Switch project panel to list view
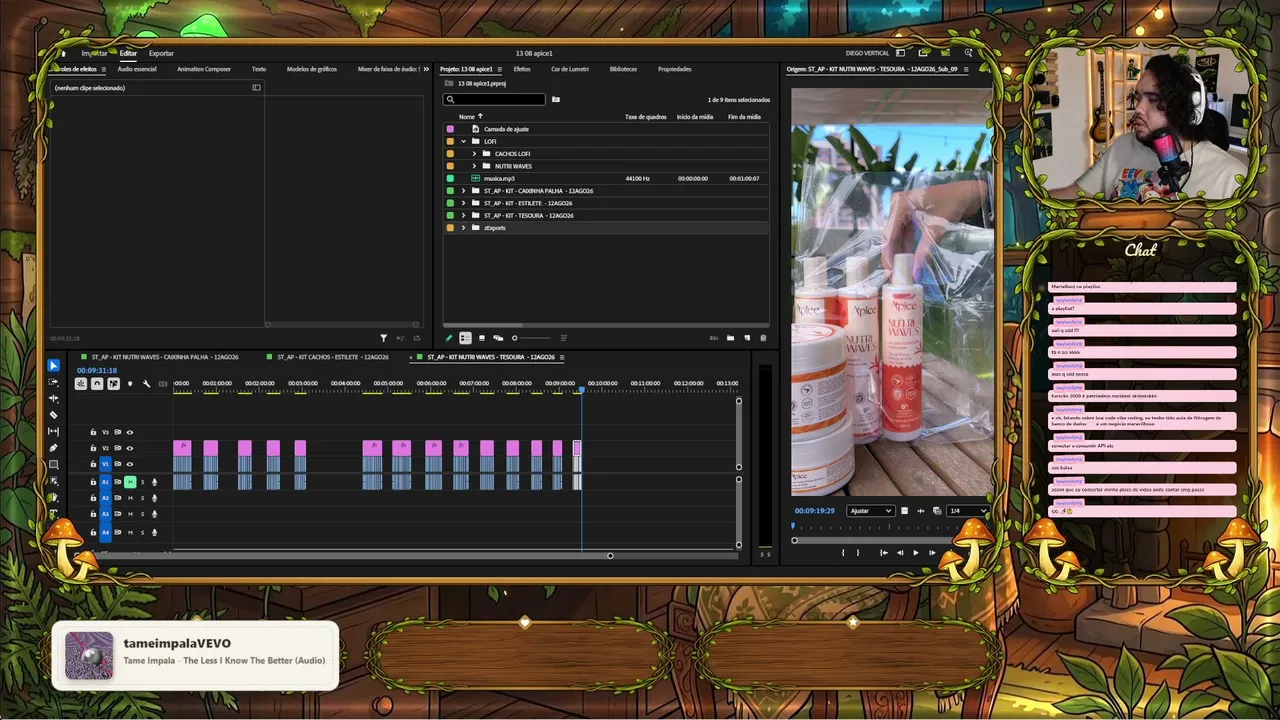Viewport: 1280px width, 720px height. coord(465,338)
